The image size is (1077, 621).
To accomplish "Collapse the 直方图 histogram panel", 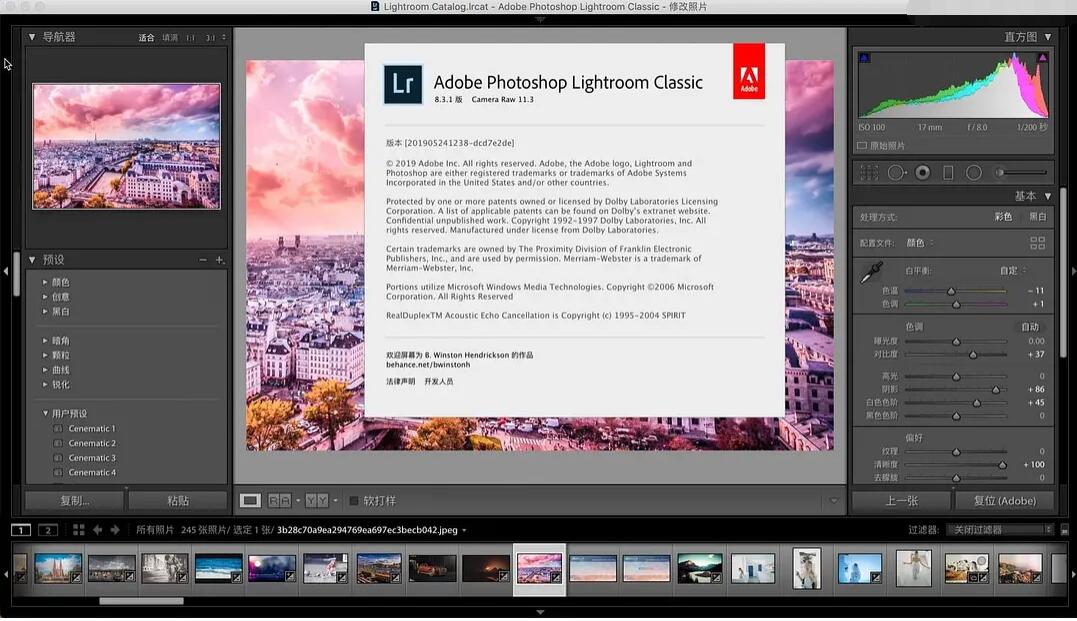I will (x=1047, y=37).
